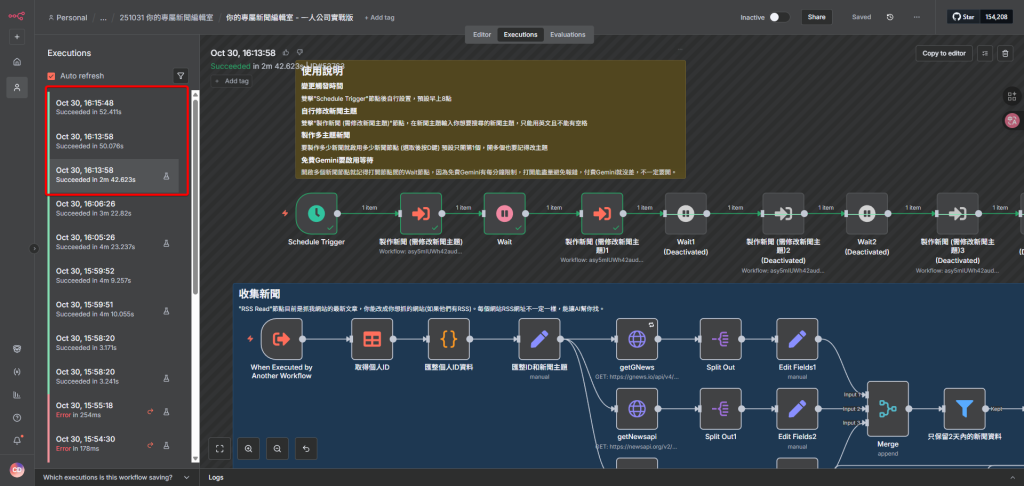
Task: Click the add nodes grid icon on canvas right
Action: (1012, 97)
